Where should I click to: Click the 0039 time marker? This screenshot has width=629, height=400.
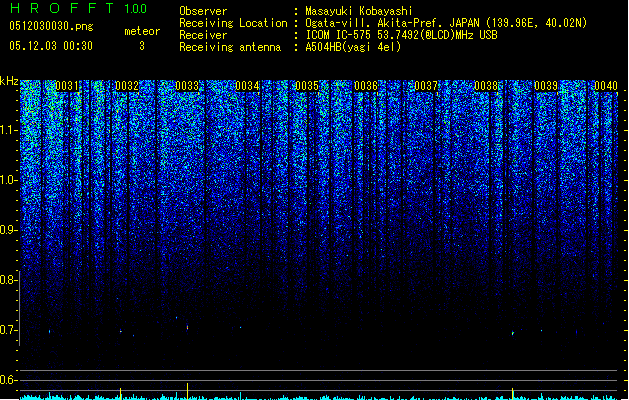click(x=546, y=86)
